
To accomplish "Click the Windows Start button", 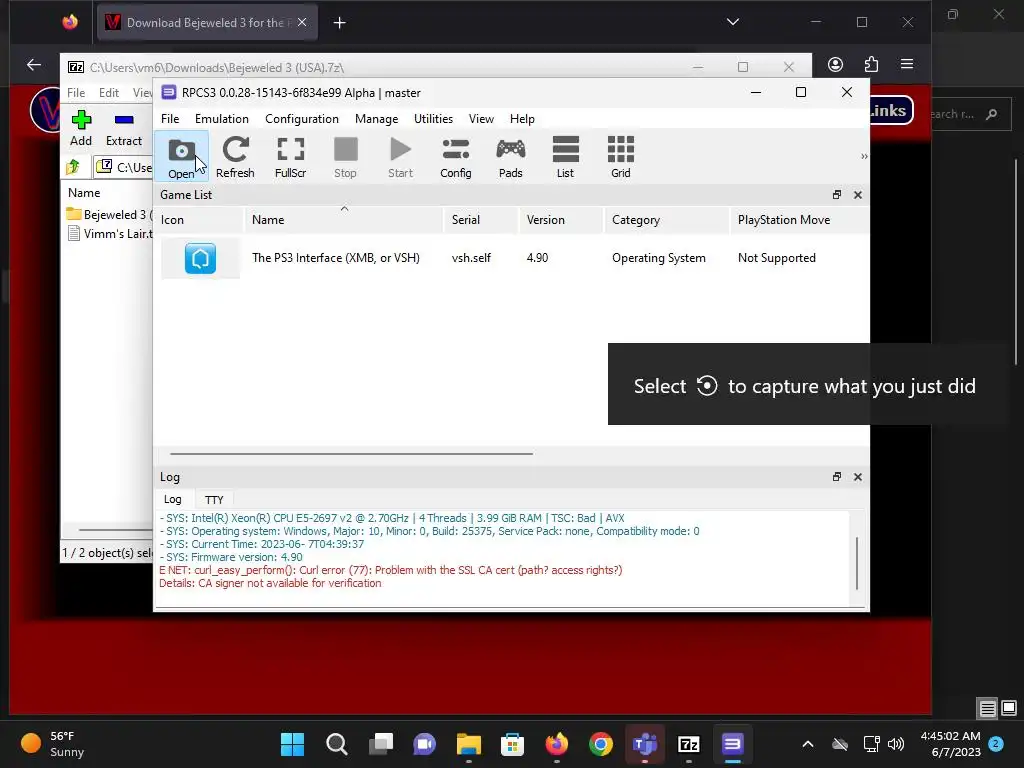I will point(292,744).
